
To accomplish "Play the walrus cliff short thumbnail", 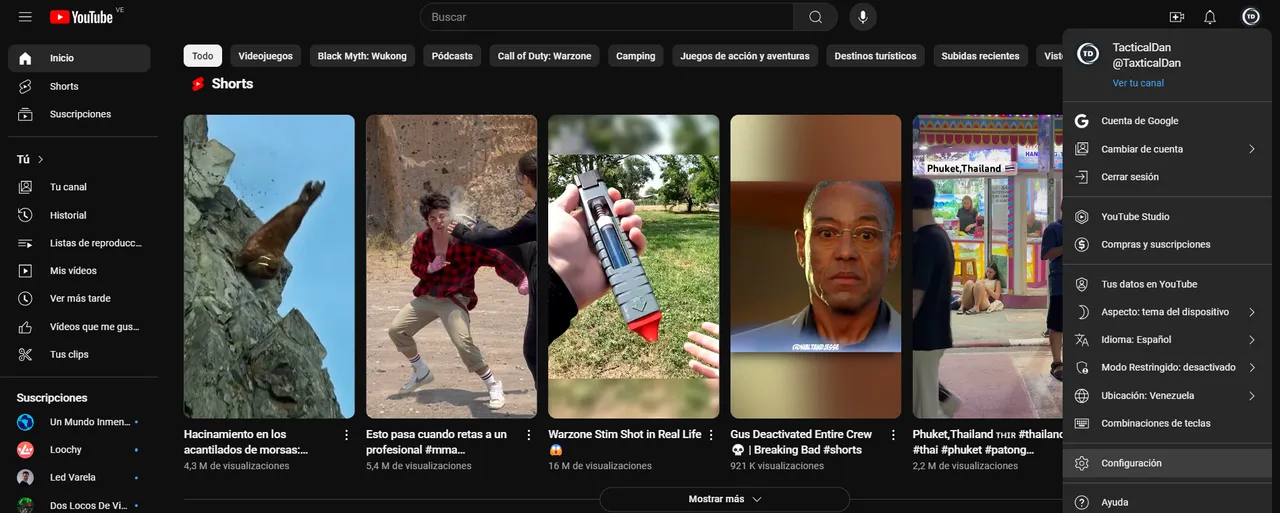I will pyautogui.click(x=269, y=266).
